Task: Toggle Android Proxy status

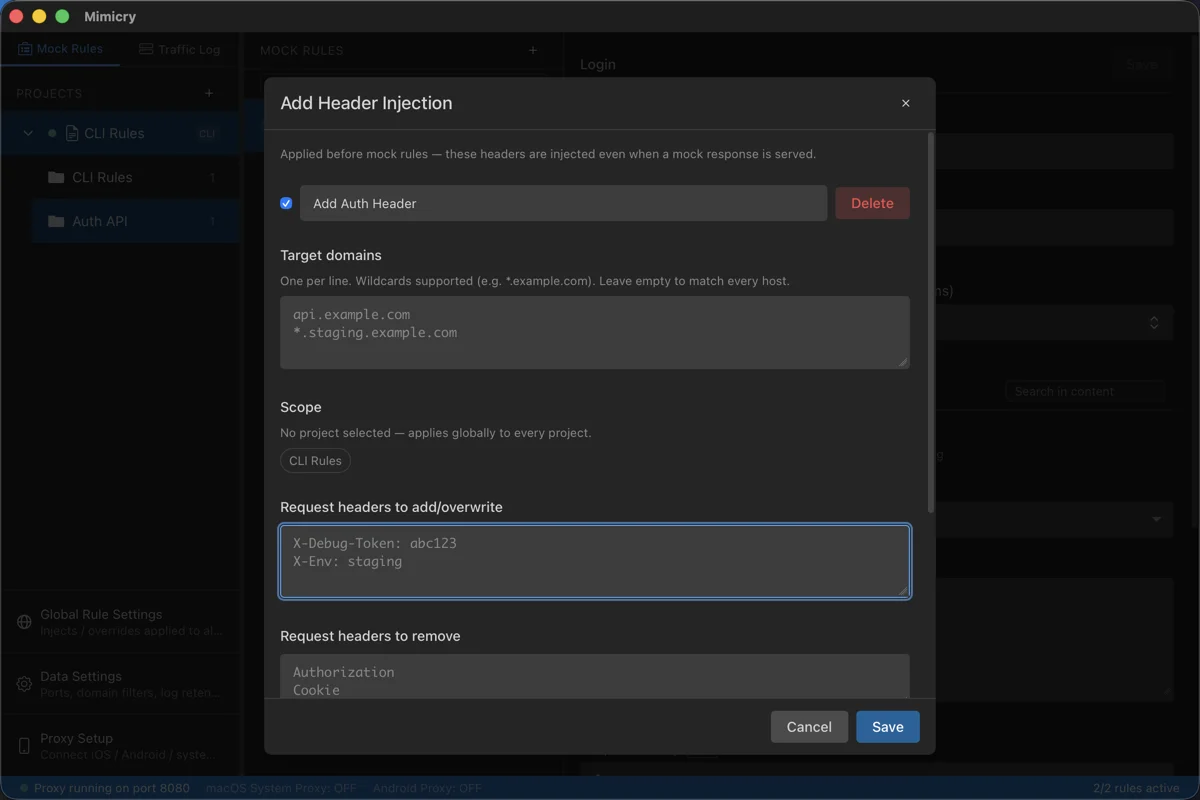Action: (x=427, y=788)
